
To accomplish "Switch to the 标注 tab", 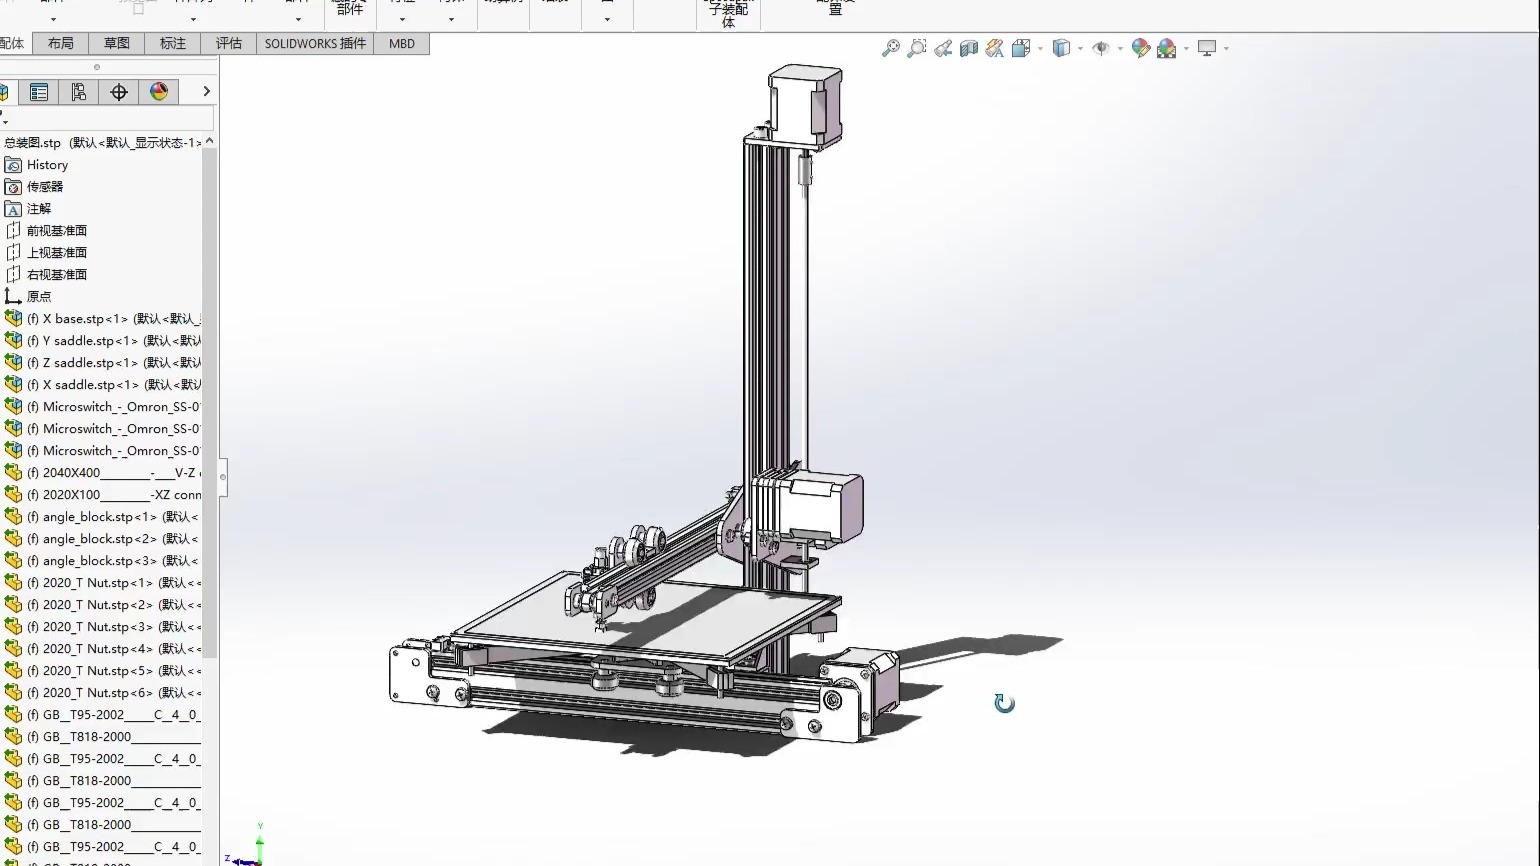I will click(x=173, y=44).
